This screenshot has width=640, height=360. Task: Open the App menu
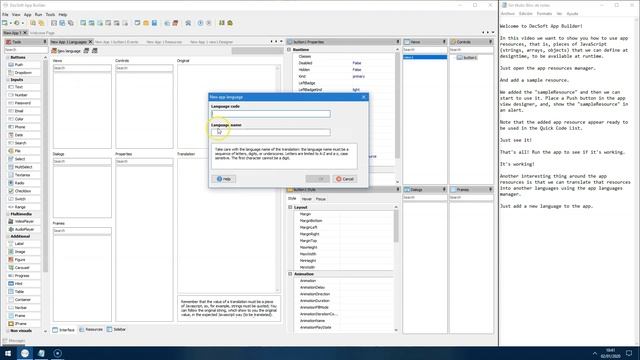27,14
